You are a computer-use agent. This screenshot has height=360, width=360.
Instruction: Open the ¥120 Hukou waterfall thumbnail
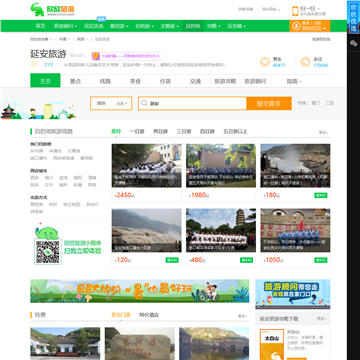(x=147, y=230)
